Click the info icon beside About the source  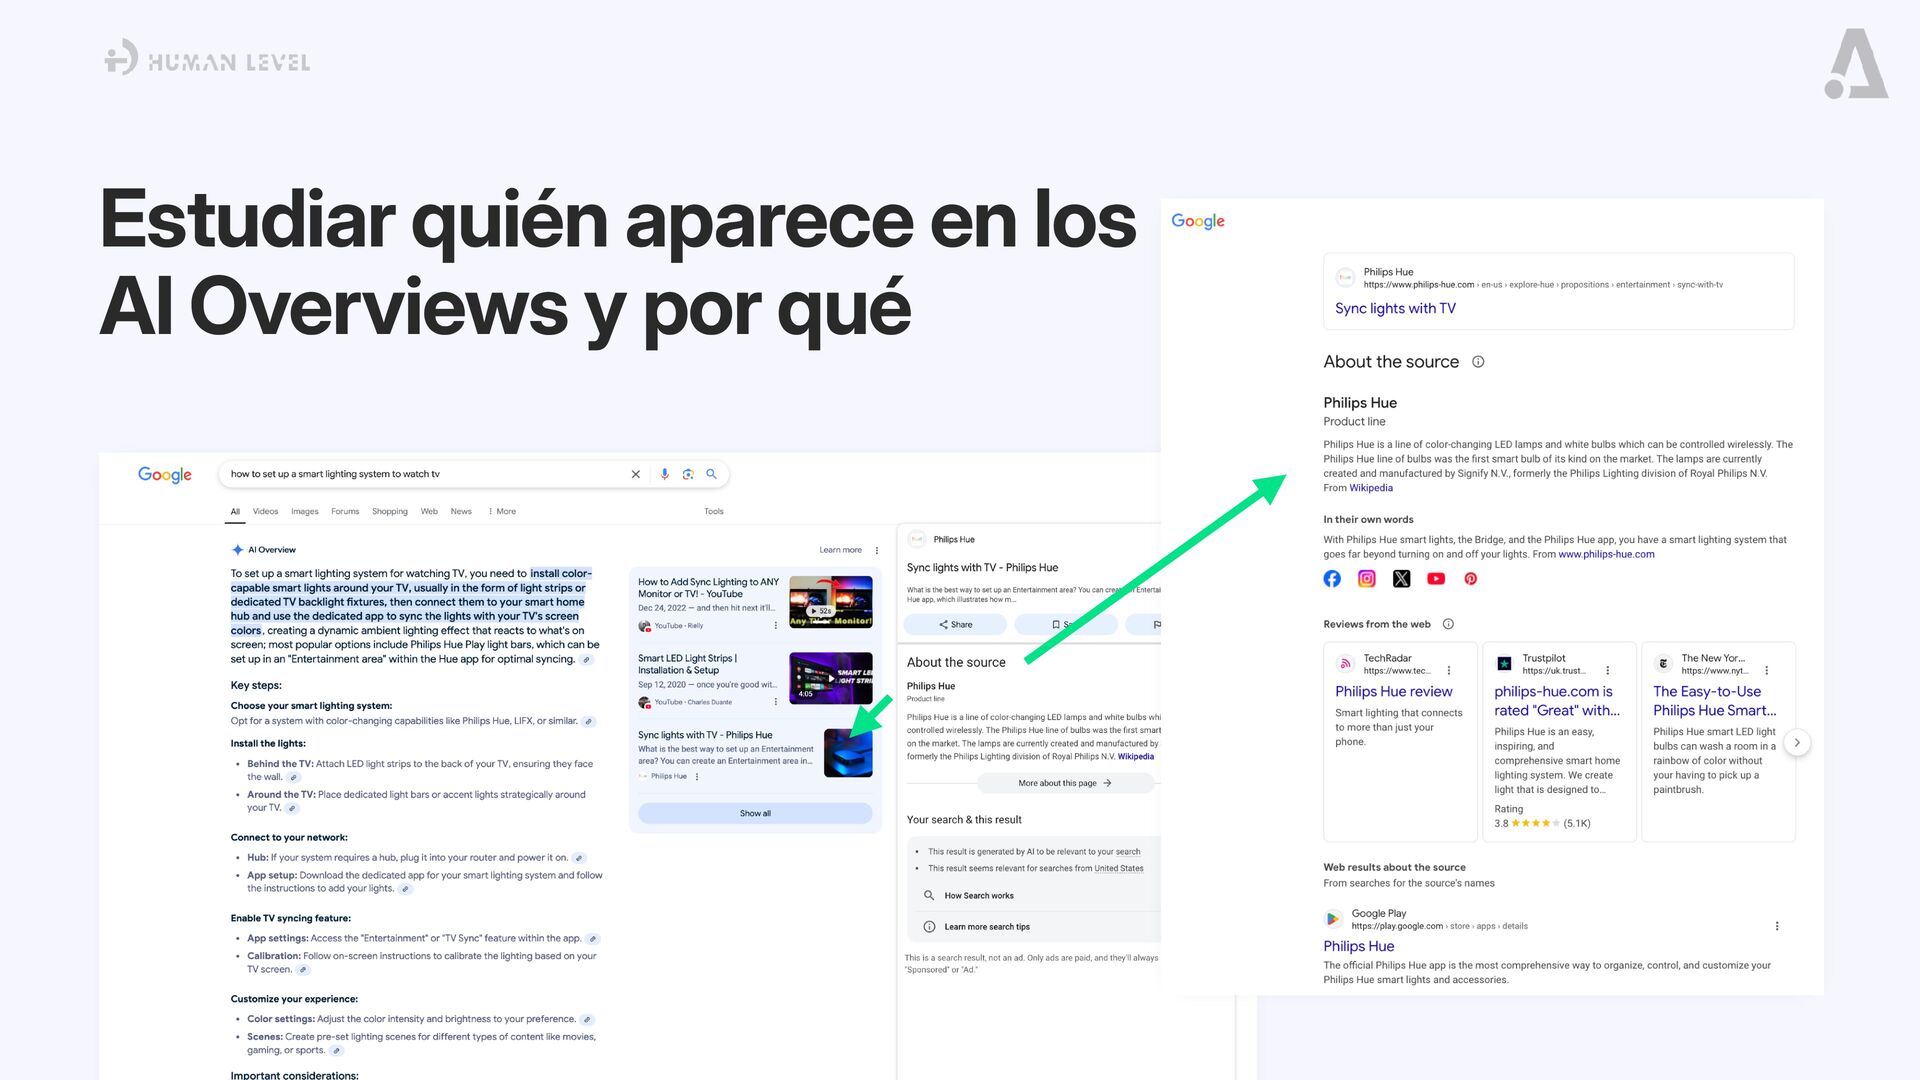click(1478, 362)
